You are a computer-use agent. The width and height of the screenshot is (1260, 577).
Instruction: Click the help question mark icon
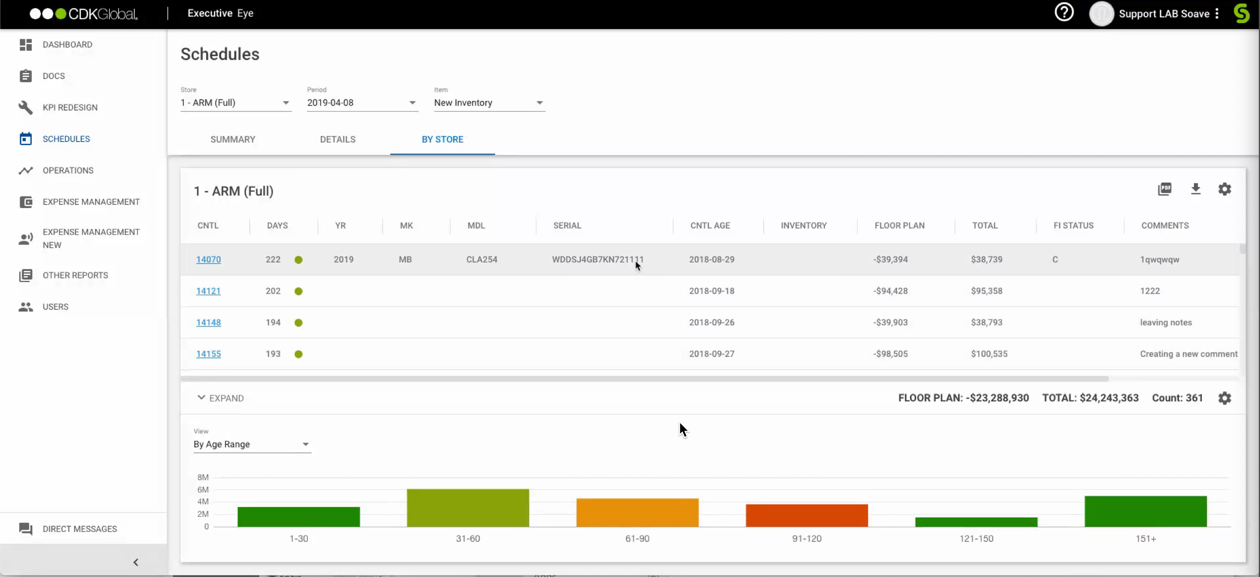click(1064, 13)
